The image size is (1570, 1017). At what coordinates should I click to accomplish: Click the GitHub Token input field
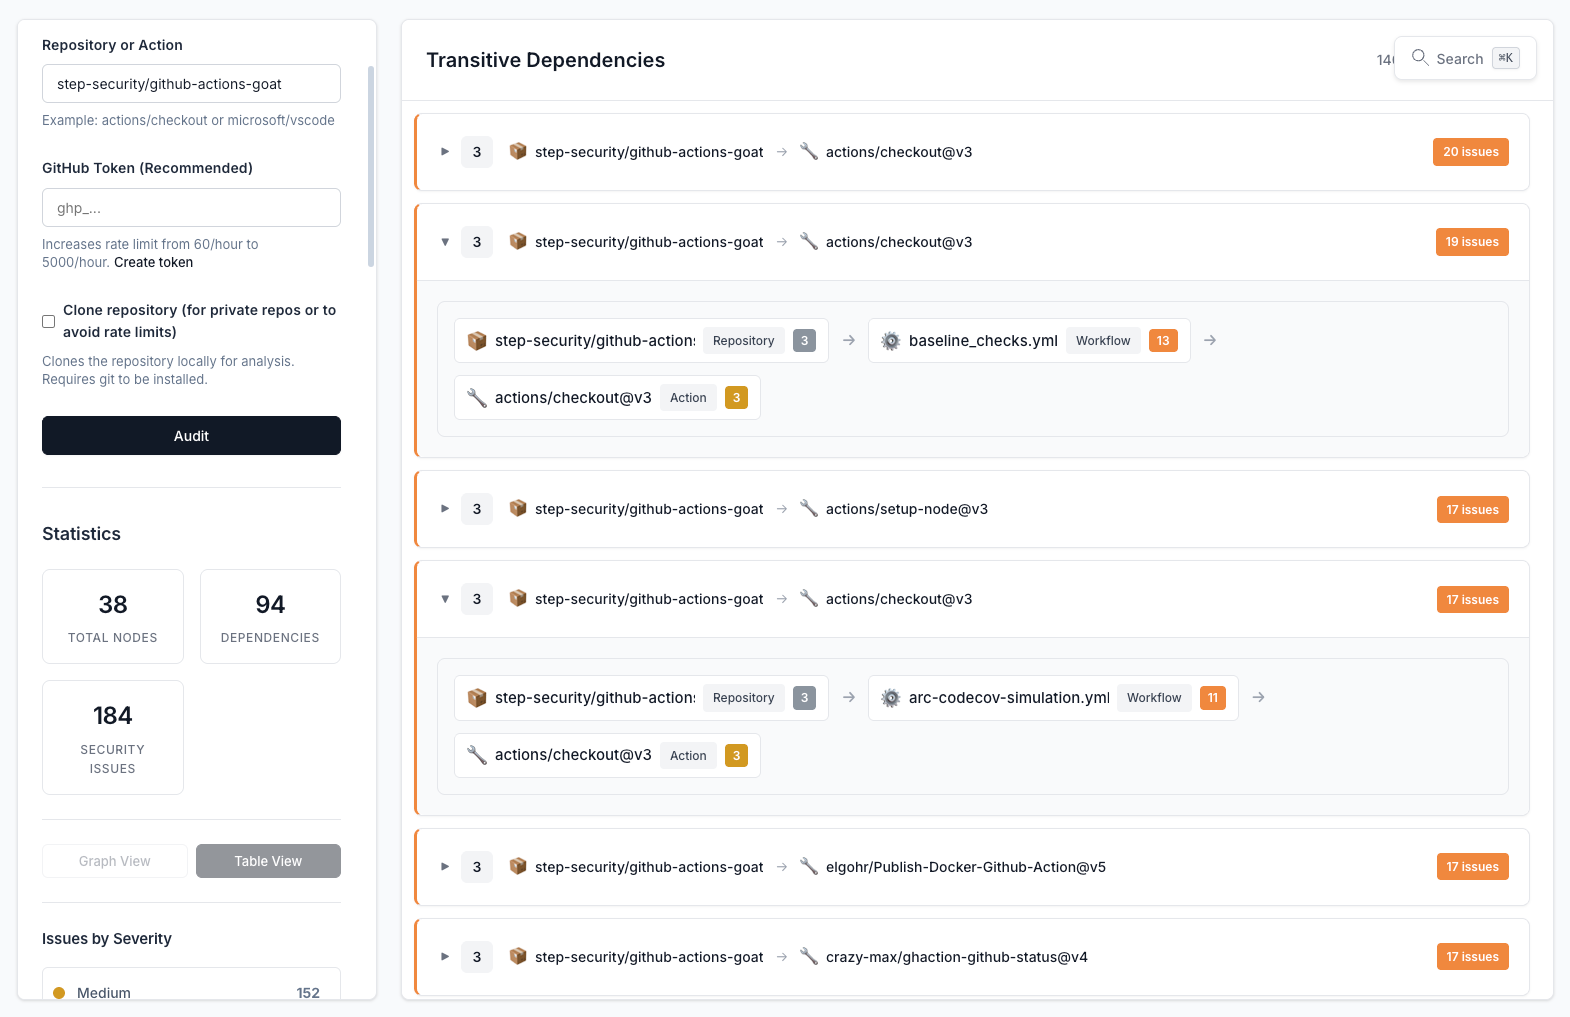click(x=191, y=208)
